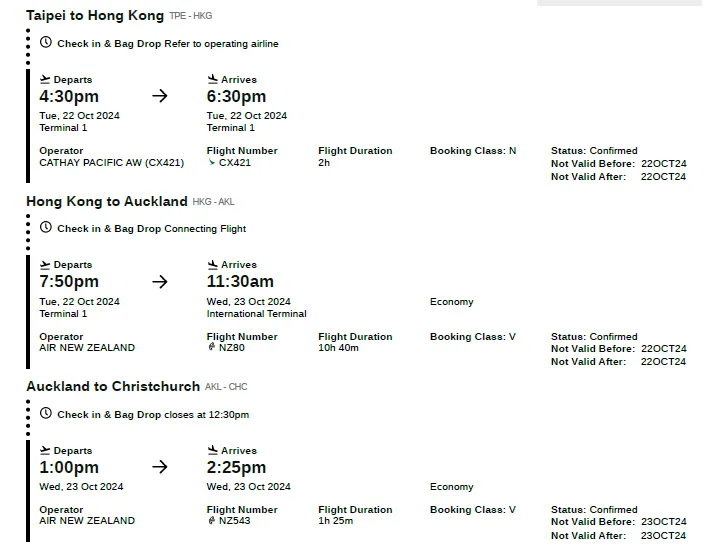Select the Auckland to Christchurch heading
The height and width of the screenshot is (546, 708).
(x=113, y=387)
